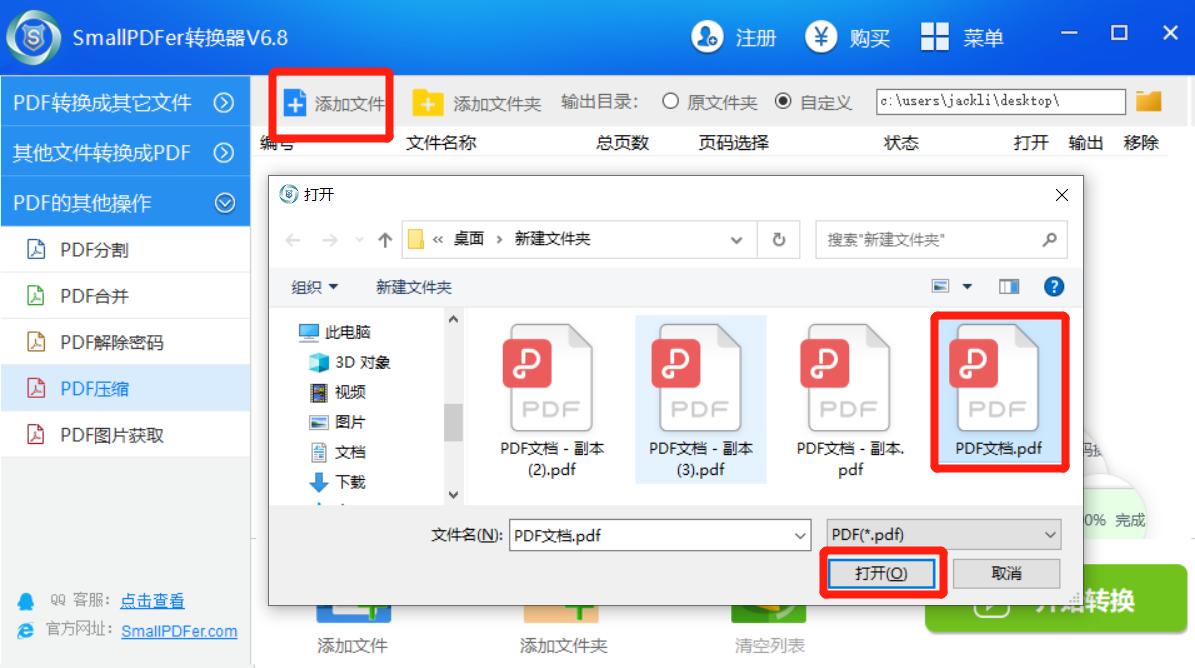
Task: Open the filename combo box dropdown arrow
Action: pyautogui.click(x=800, y=535)
